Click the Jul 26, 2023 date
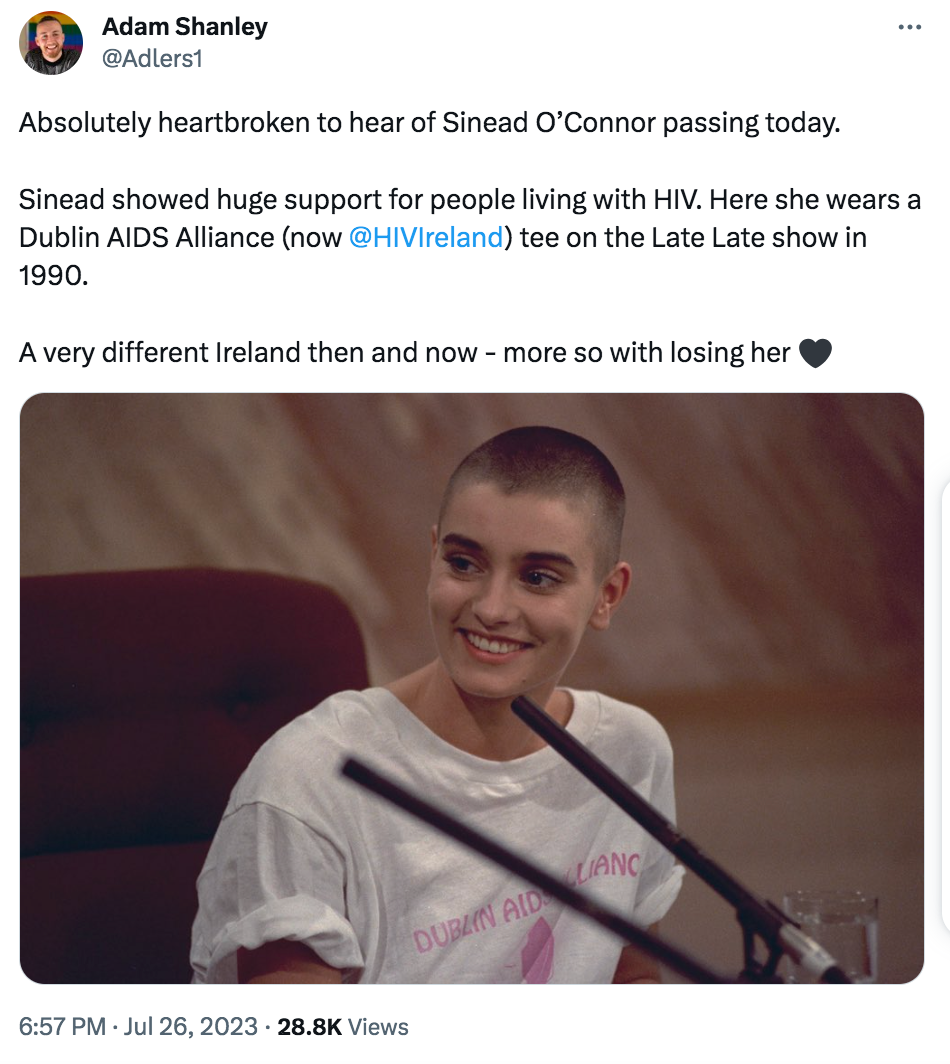 coord(192,1027)
